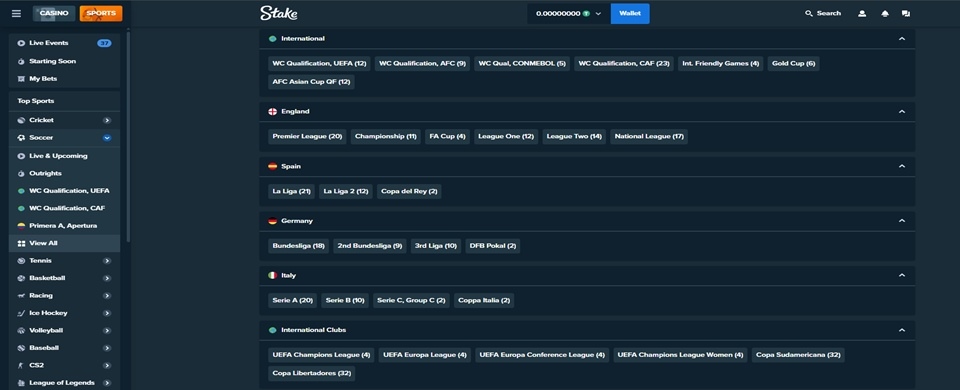This screenshot has width=960, height=390.
Task: Click the Live Events play icon
Action: click(x=21, y=43)
